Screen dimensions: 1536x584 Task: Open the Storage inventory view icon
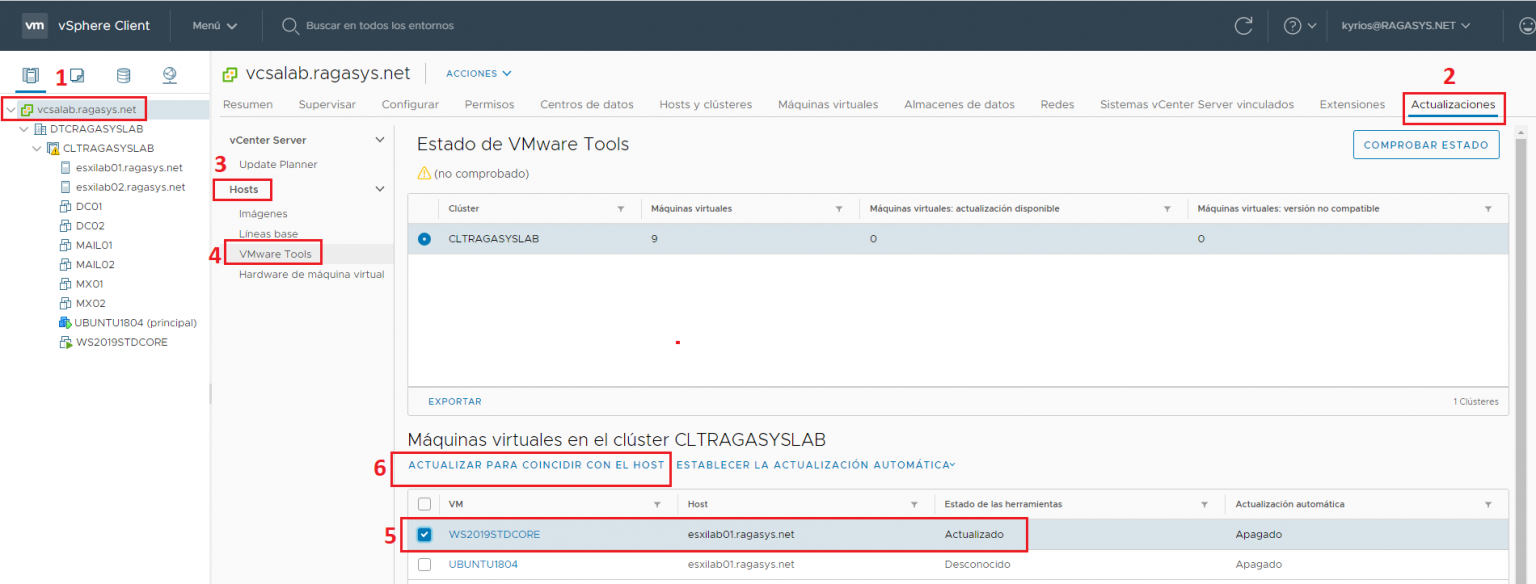pos(123,75)
